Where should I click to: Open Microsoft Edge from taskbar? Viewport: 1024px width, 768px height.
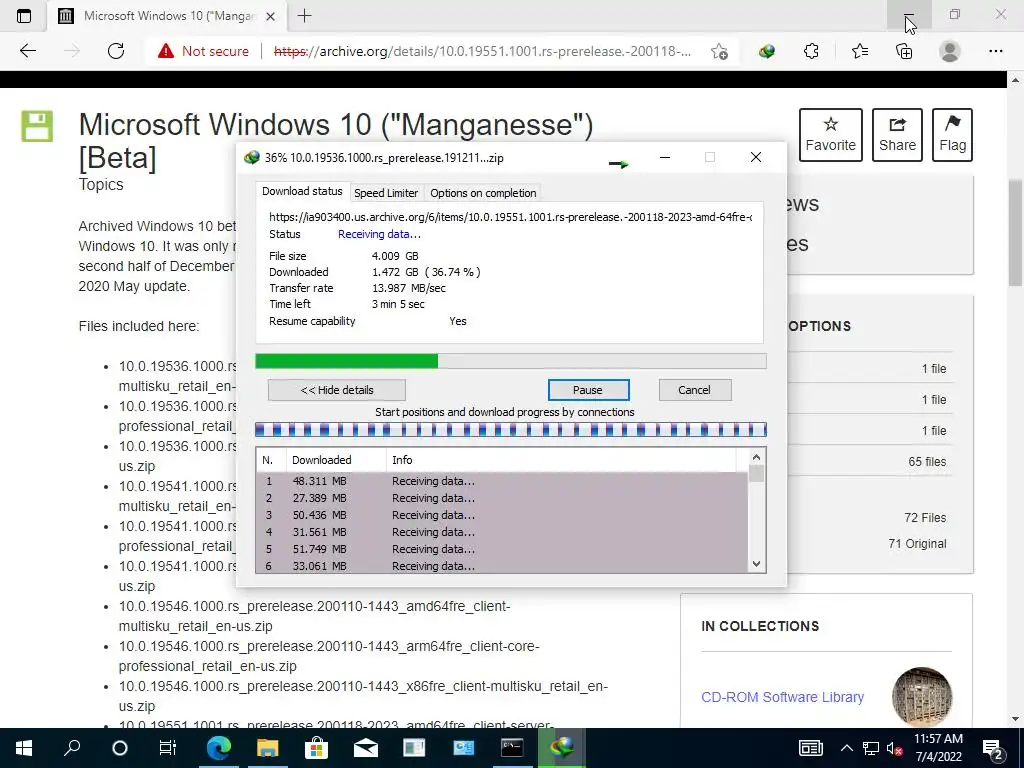pos(219,748)
